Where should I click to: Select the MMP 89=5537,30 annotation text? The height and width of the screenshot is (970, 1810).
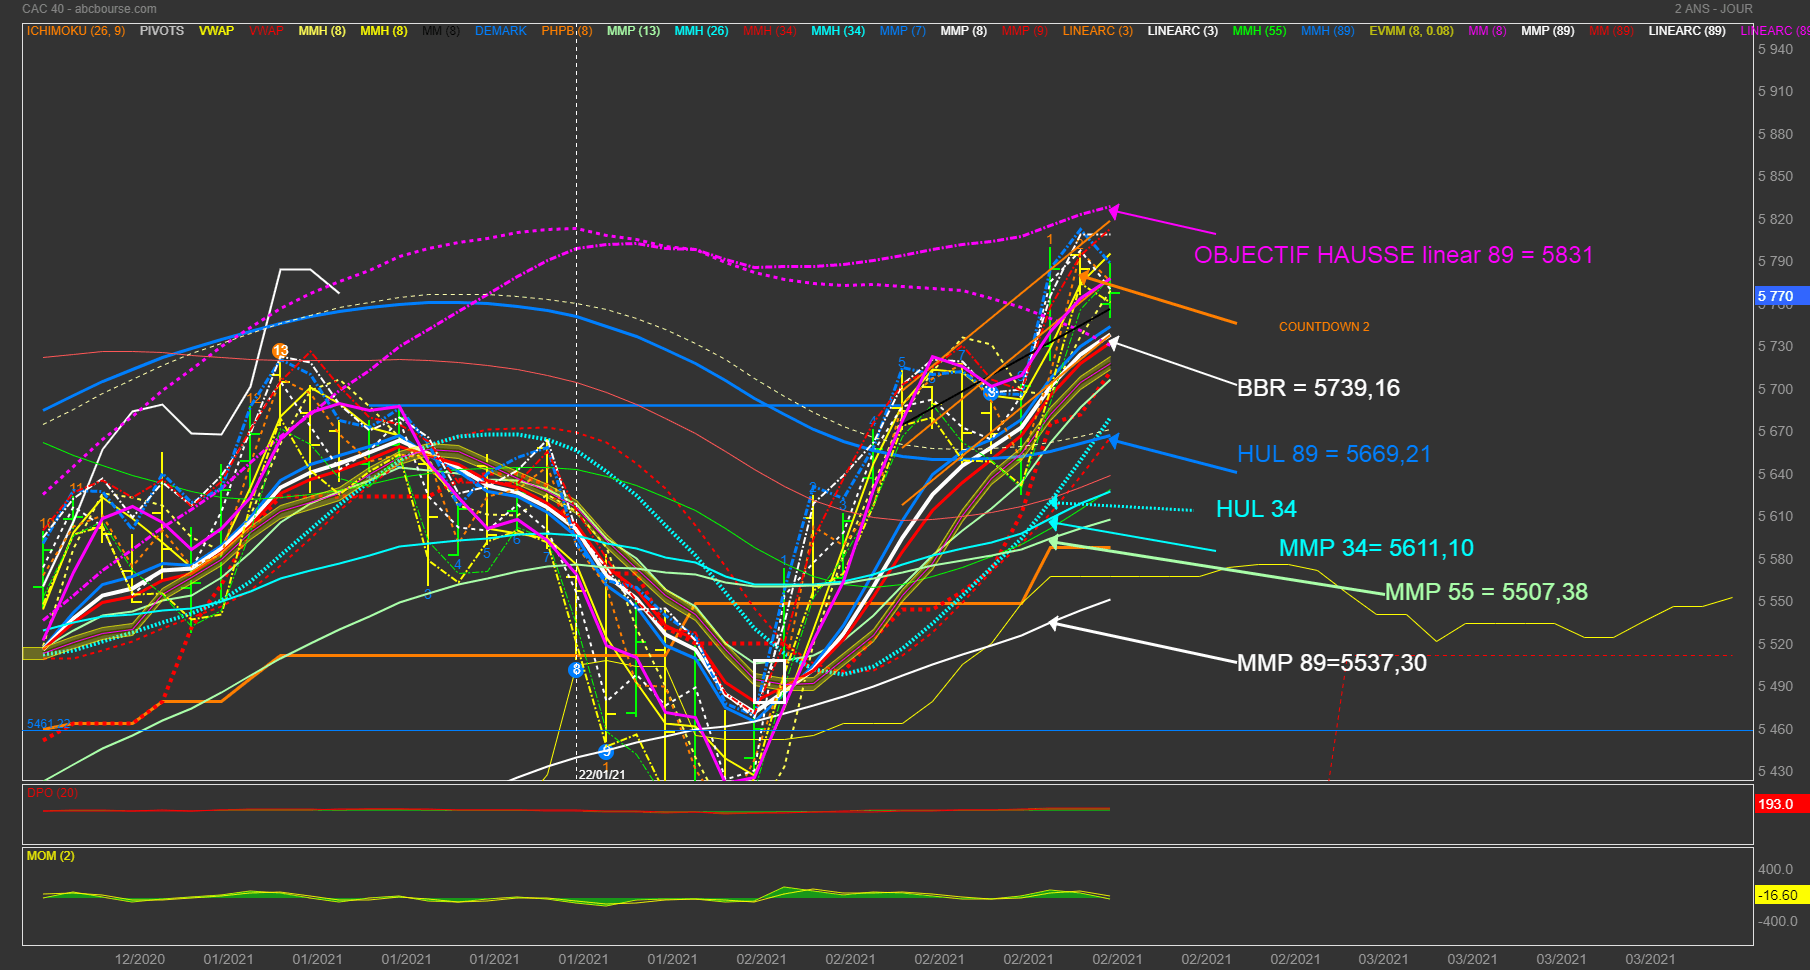click(x=1331, y=663)
